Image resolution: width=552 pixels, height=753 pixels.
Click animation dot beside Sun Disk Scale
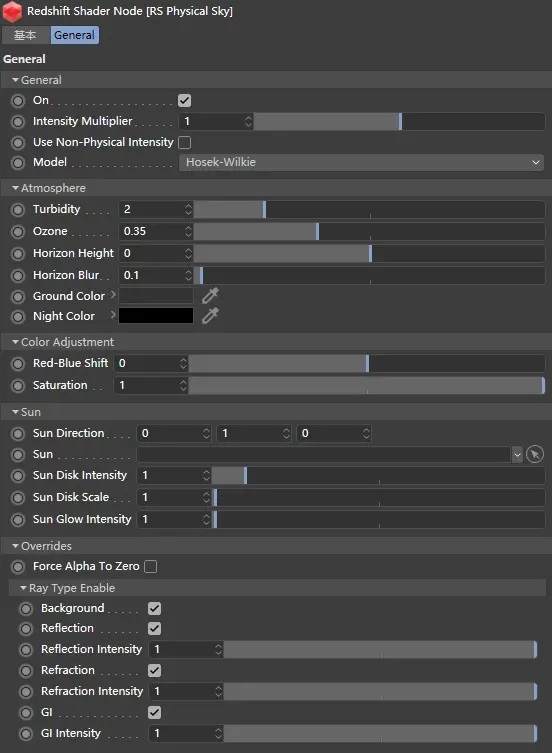point(18,498)
